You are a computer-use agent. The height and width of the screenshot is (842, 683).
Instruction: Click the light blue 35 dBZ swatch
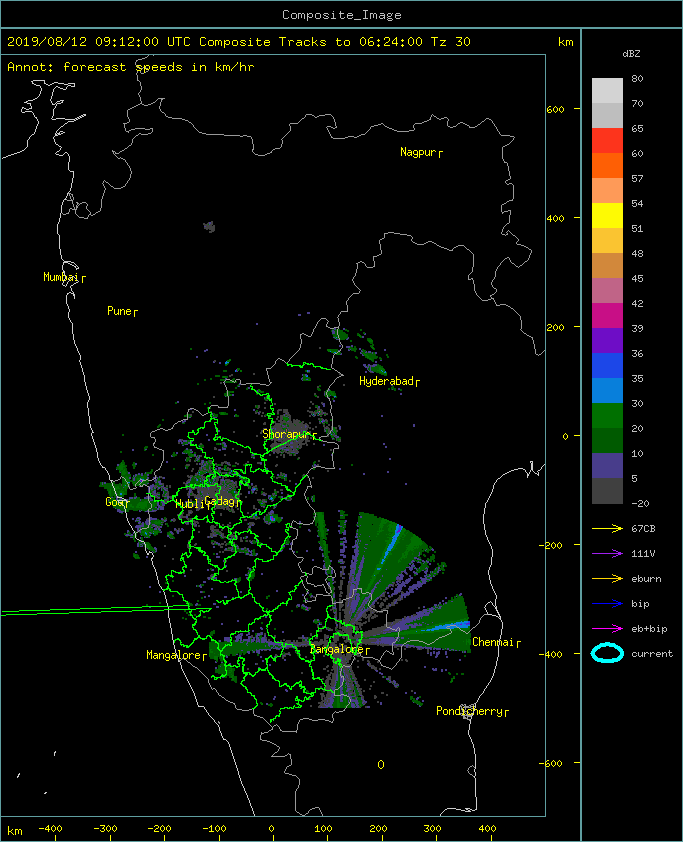[x=607, y=390]
